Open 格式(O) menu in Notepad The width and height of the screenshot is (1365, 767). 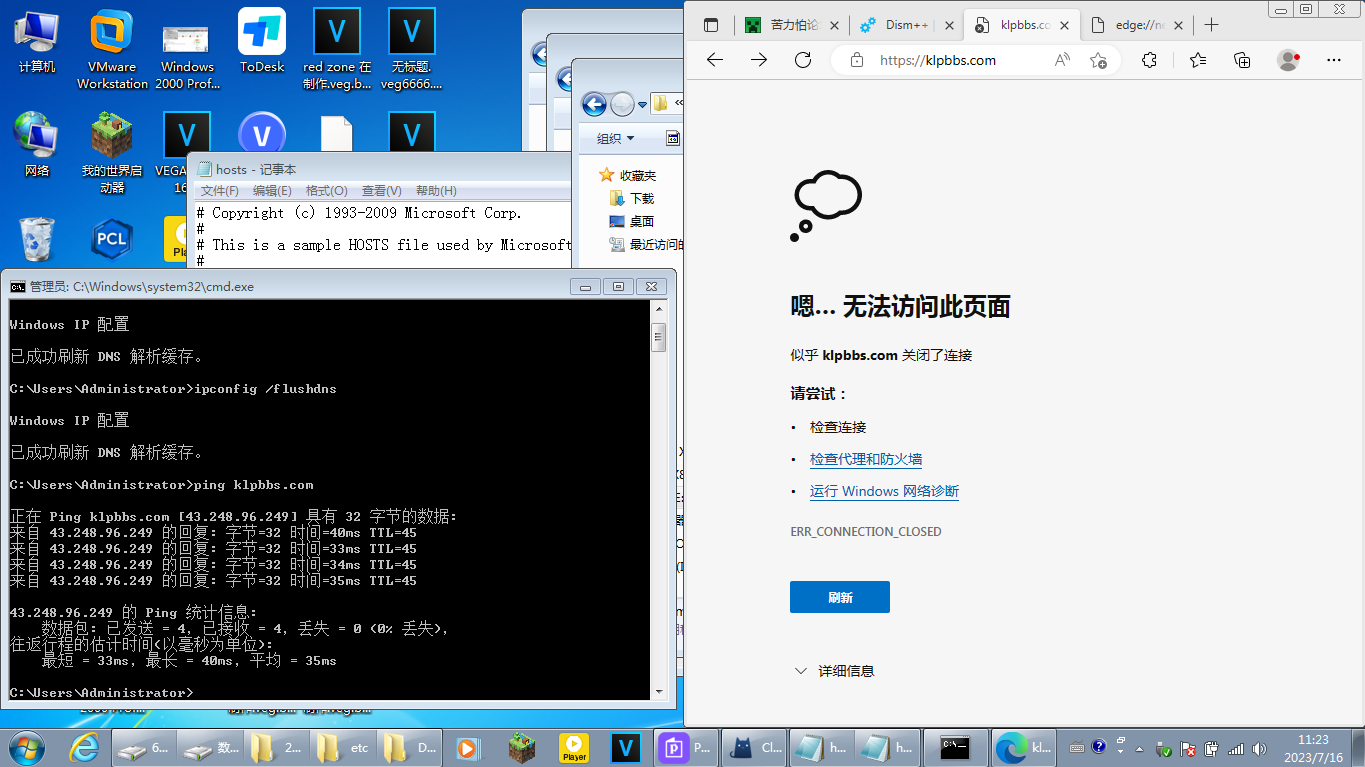326,191
